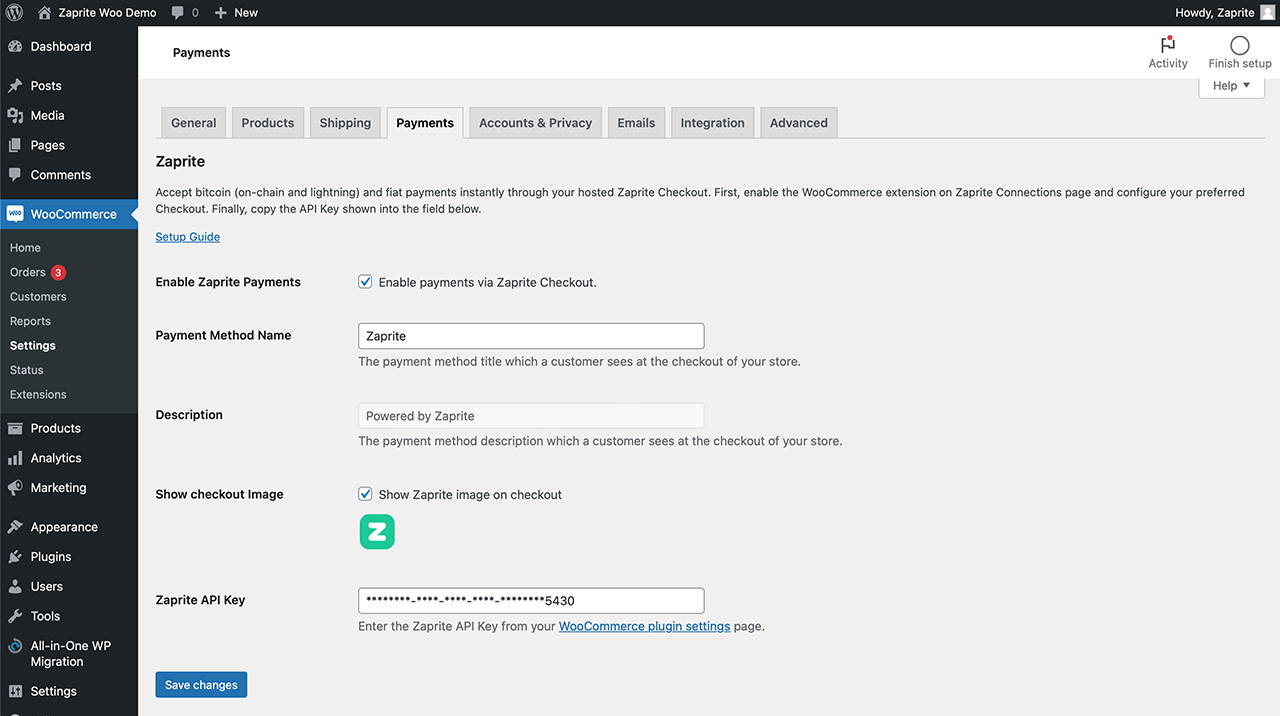
Task: Click the Save changes button
Action: tap(201, 685)
